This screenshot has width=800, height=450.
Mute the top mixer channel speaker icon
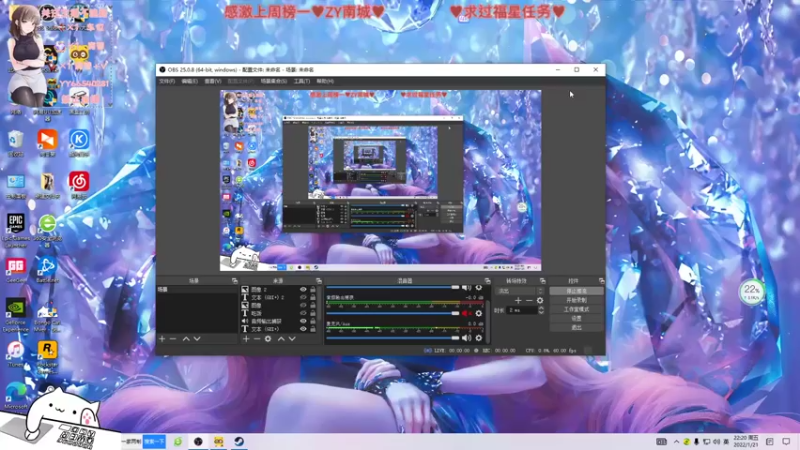pyautogui.click(x=466, y=288)
